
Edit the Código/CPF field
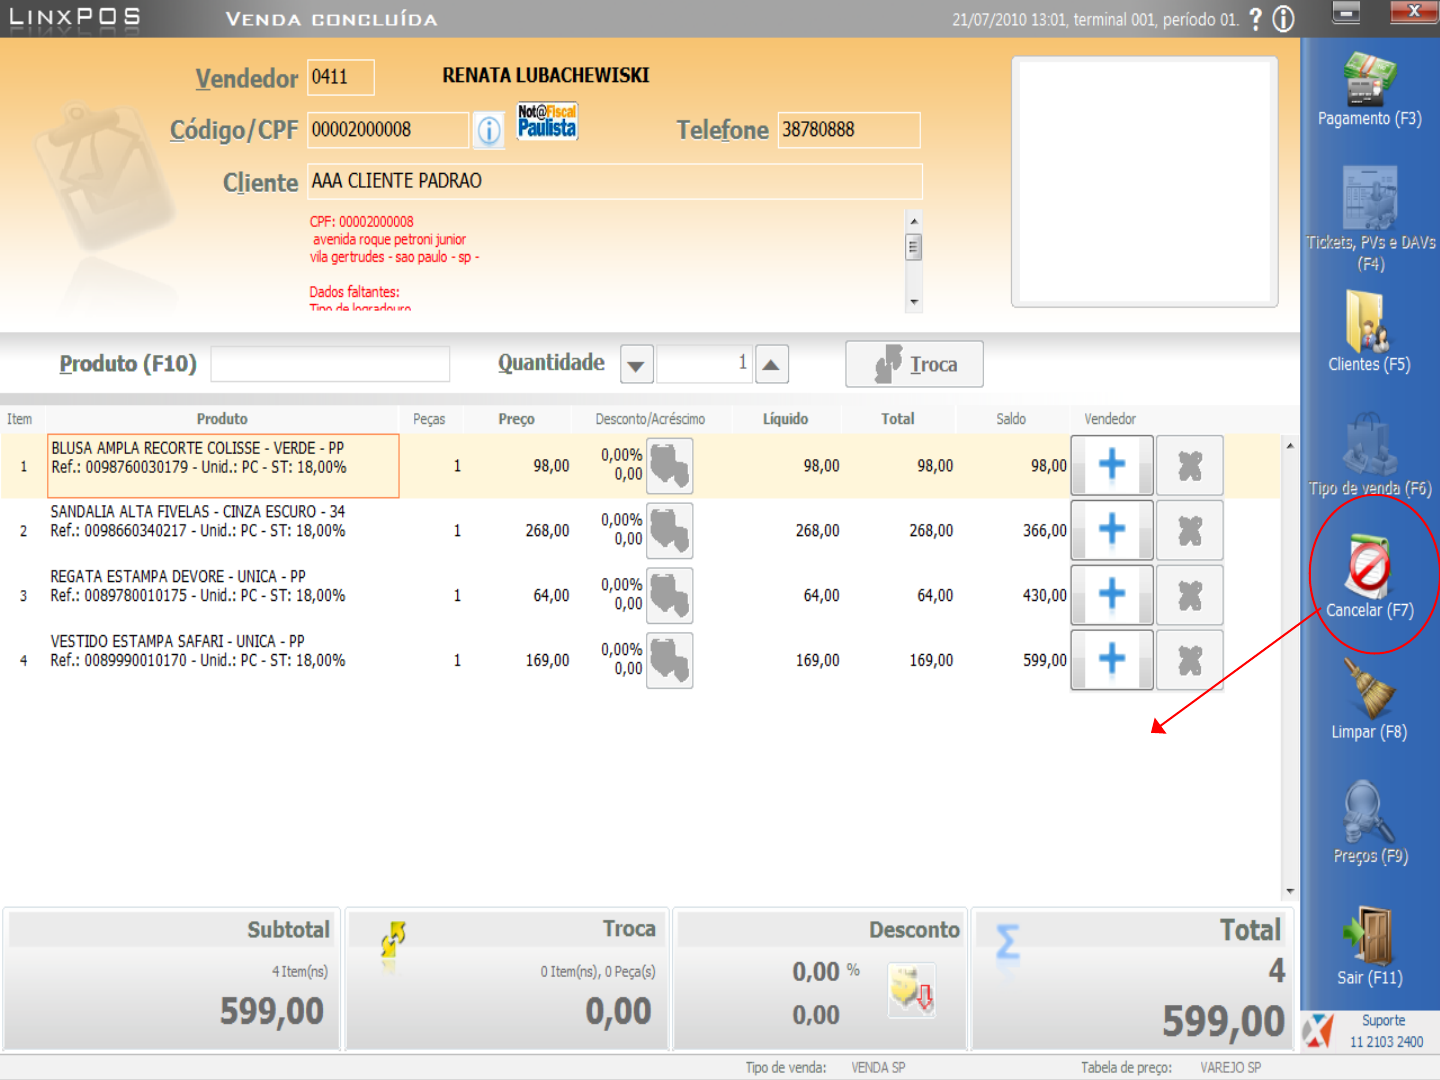point(388,130)
